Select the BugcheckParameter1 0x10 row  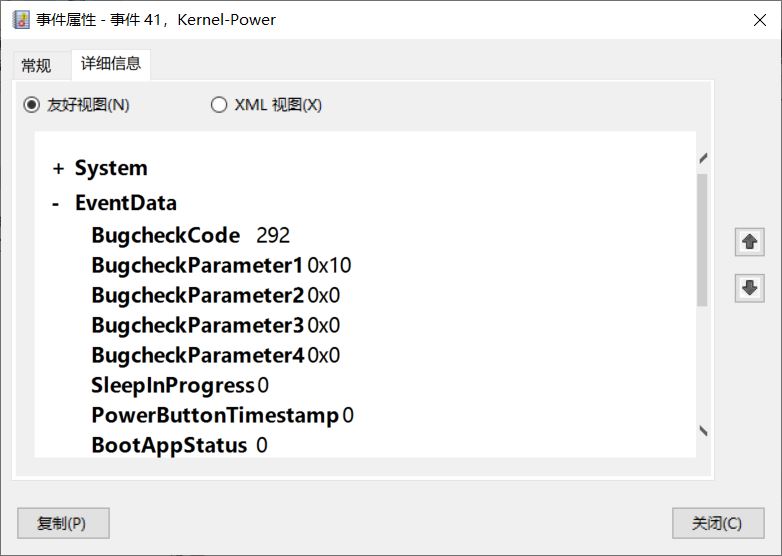(x=221, y=265)
